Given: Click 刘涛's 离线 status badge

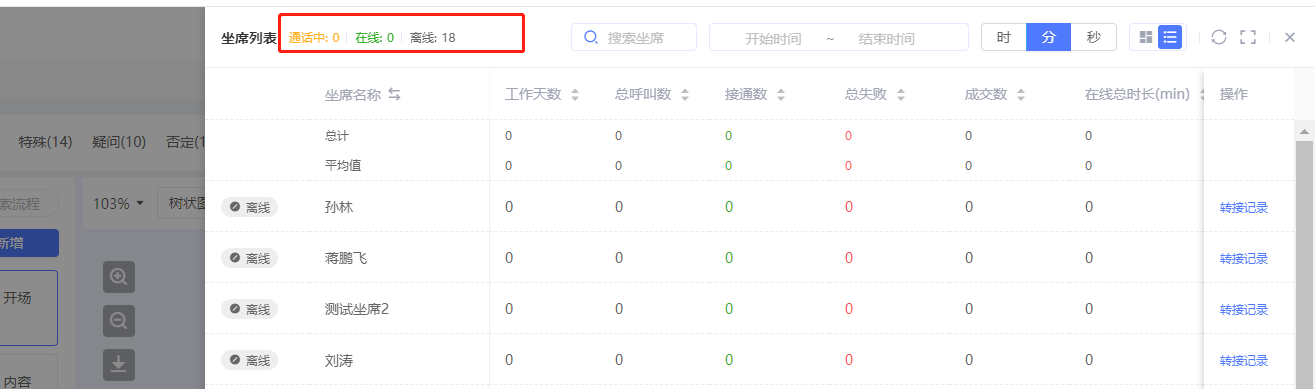Looking at the screenshot, I should 249,360.
